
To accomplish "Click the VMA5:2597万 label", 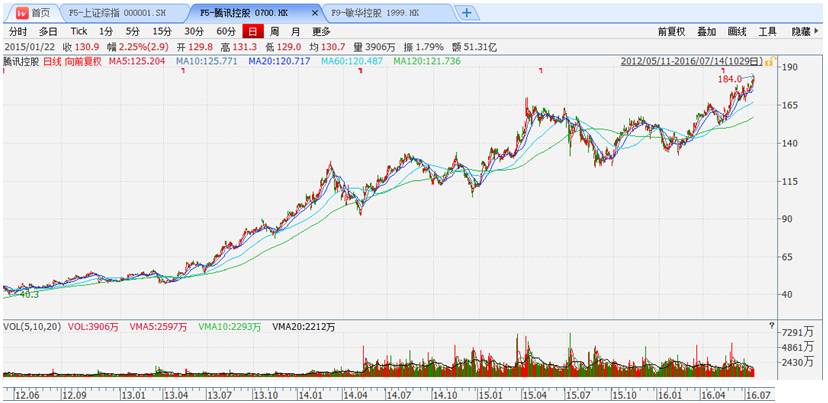I will [158, 327].
